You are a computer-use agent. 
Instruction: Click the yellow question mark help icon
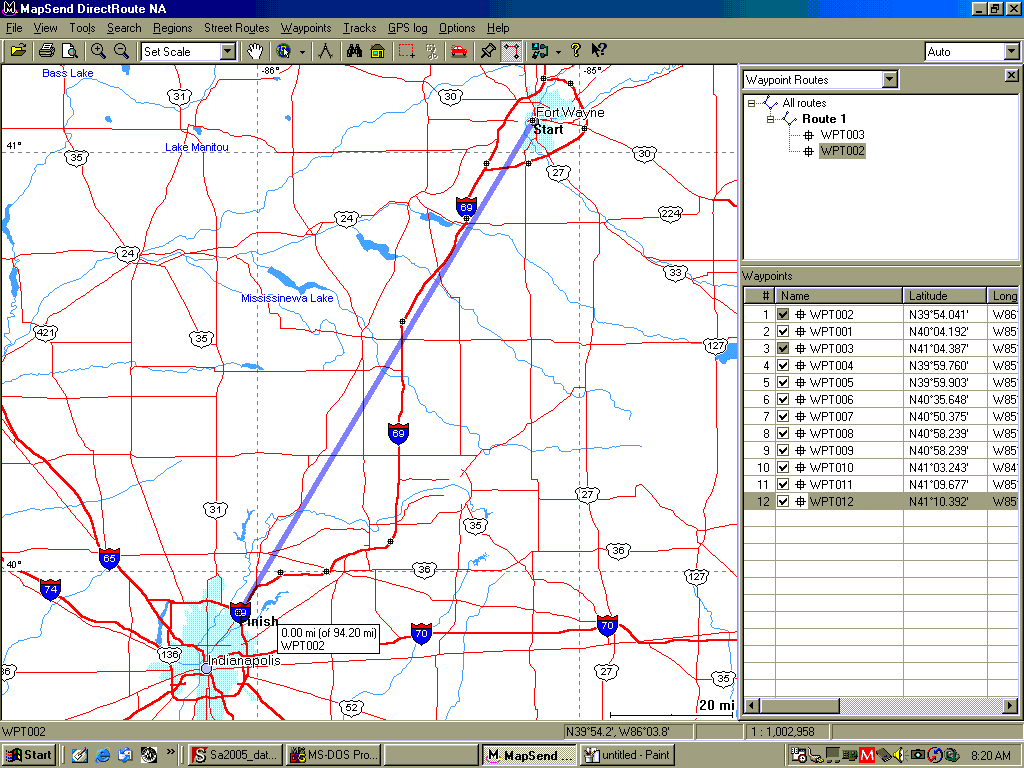(x=575, y=51)
